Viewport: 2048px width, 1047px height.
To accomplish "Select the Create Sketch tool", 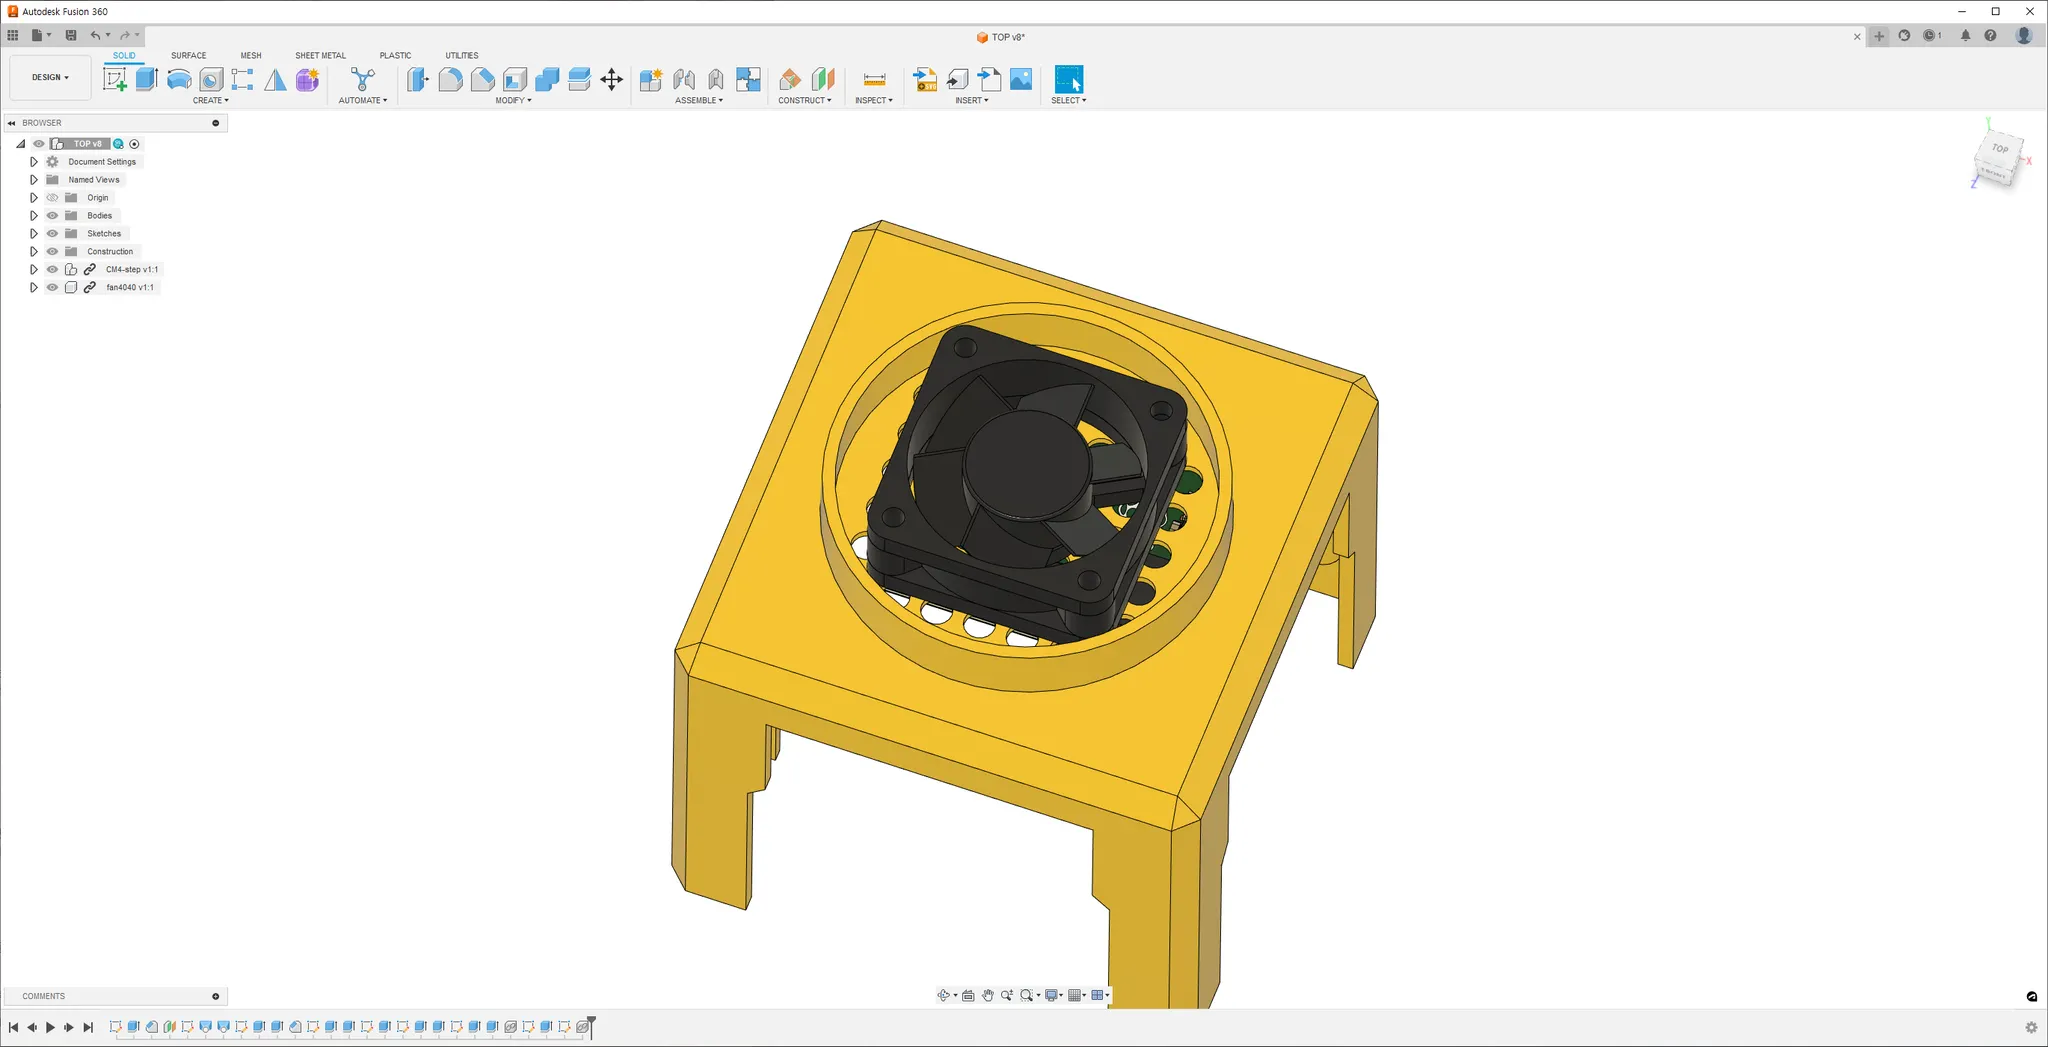I will point(115,79).
